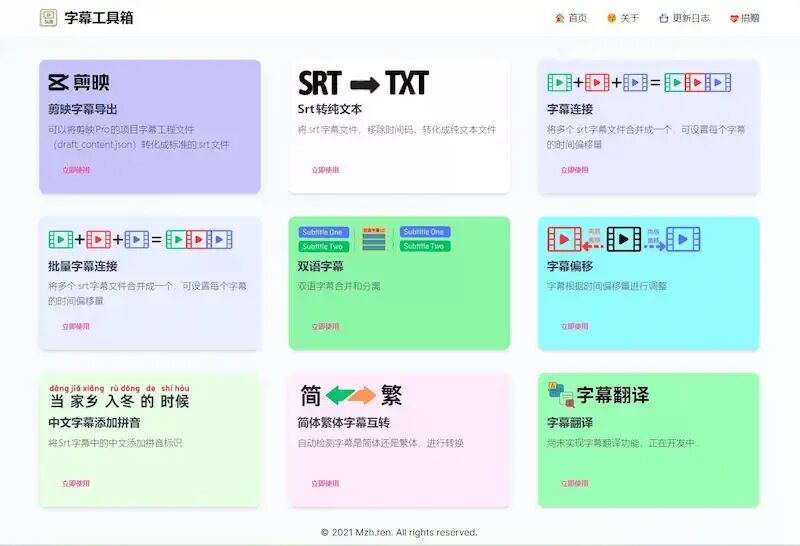Open the 首页 menu item

pos(578,18)
